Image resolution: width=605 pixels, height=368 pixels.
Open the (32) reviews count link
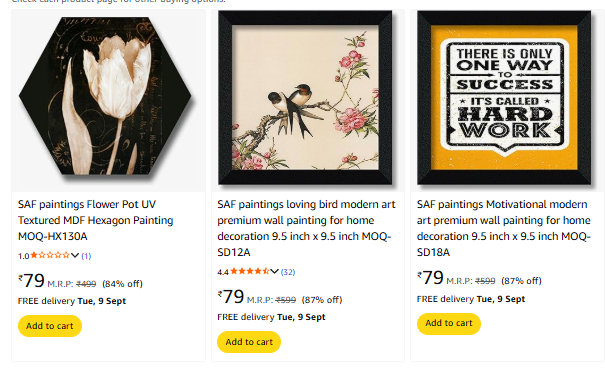pyautogui.click(x=288, y=272)
